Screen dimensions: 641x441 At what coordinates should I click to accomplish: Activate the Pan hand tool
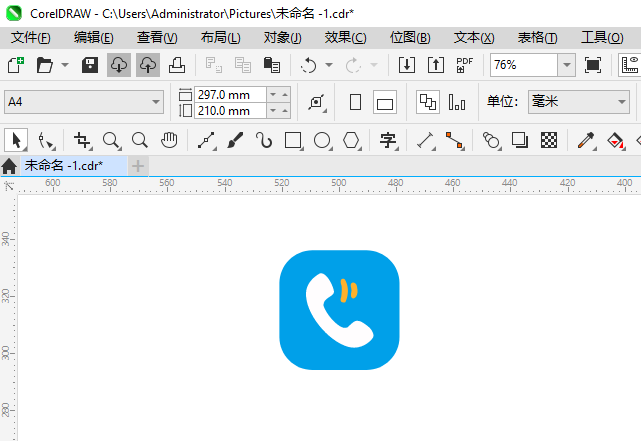tap(169, 140)
